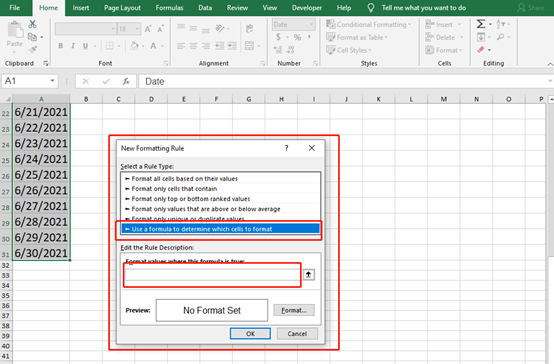This screenshot has width=554, height=364.
Task: Click the Format... button in the dialog
Action: pyautogui.click(x=294, y=310)
